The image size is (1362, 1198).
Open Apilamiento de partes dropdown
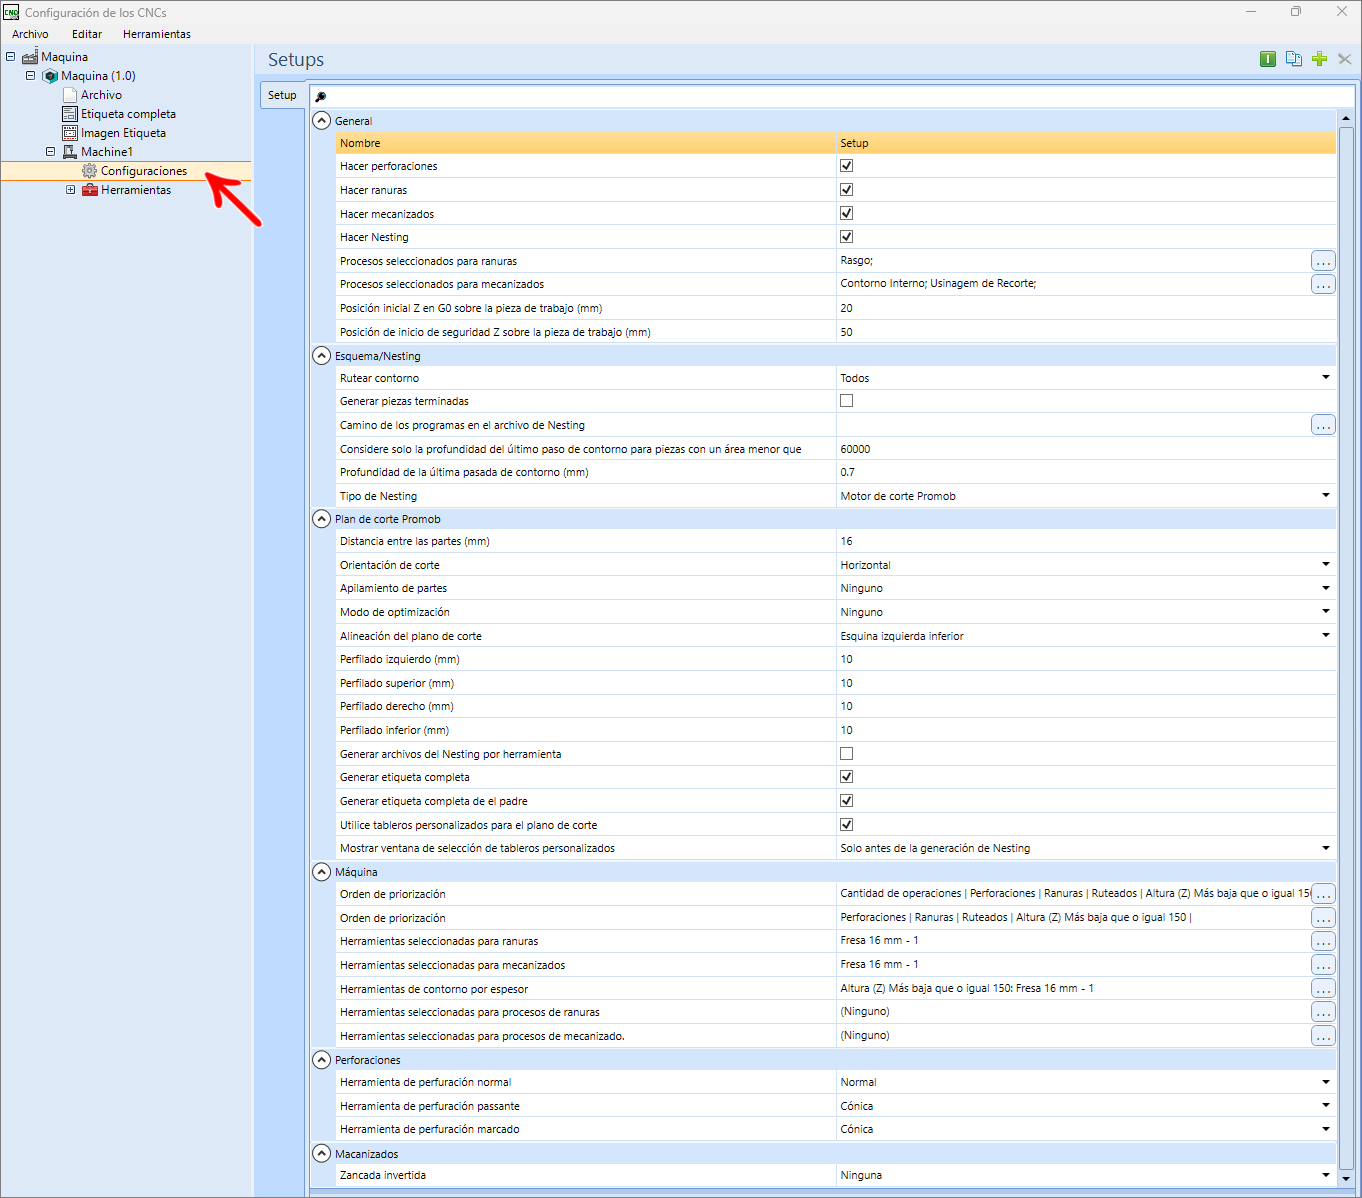pos(1326,588)
